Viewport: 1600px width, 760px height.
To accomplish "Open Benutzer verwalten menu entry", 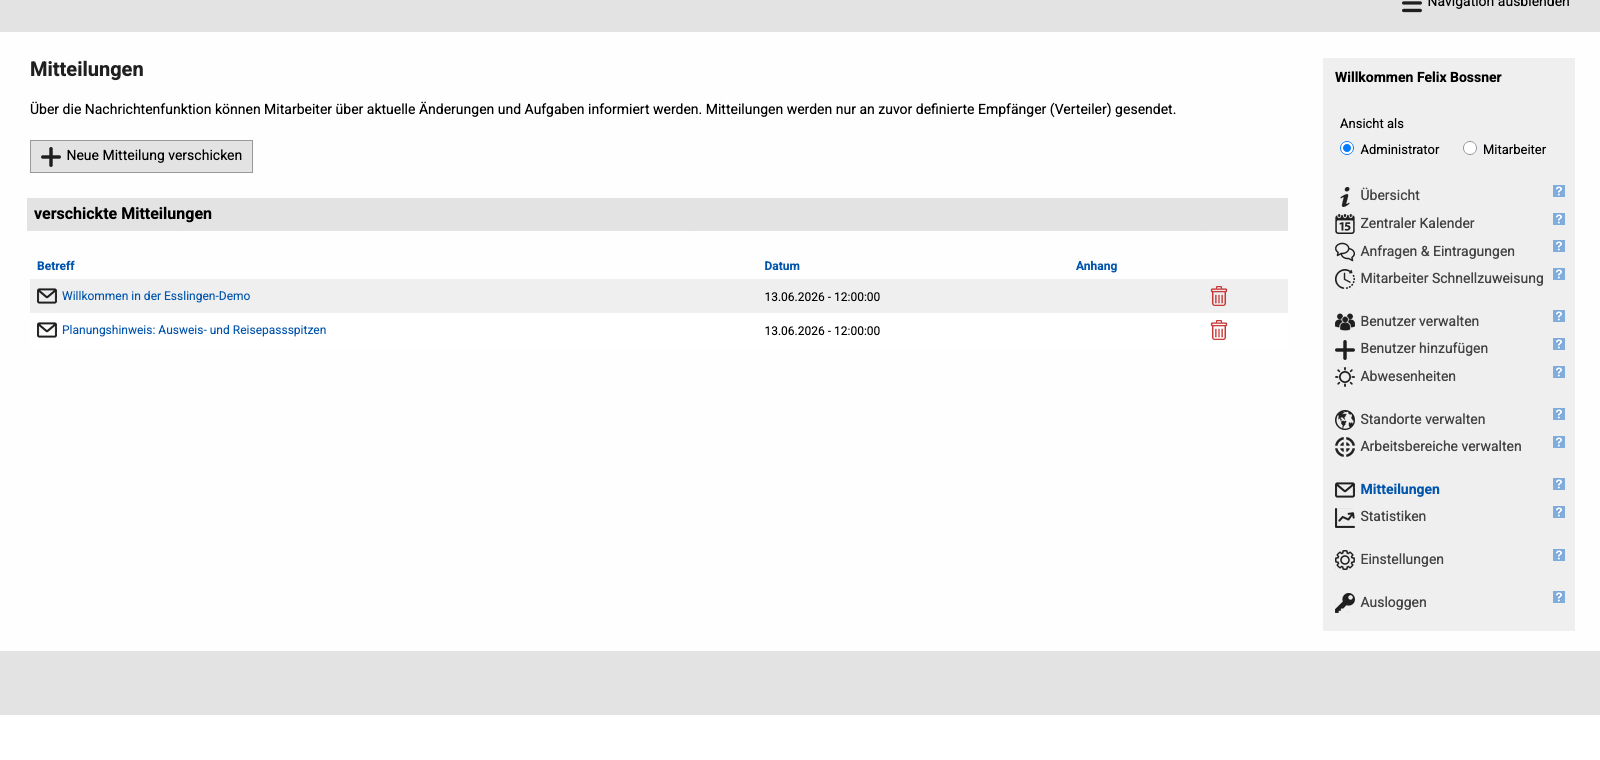I will click(1419, 321).
